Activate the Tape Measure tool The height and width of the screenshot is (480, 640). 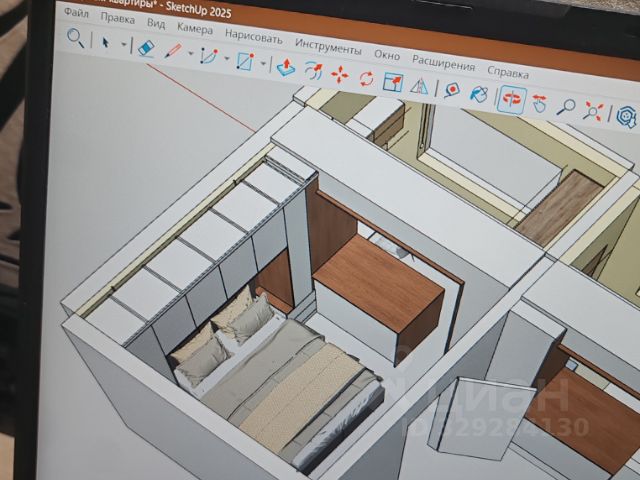click(452, 90)
